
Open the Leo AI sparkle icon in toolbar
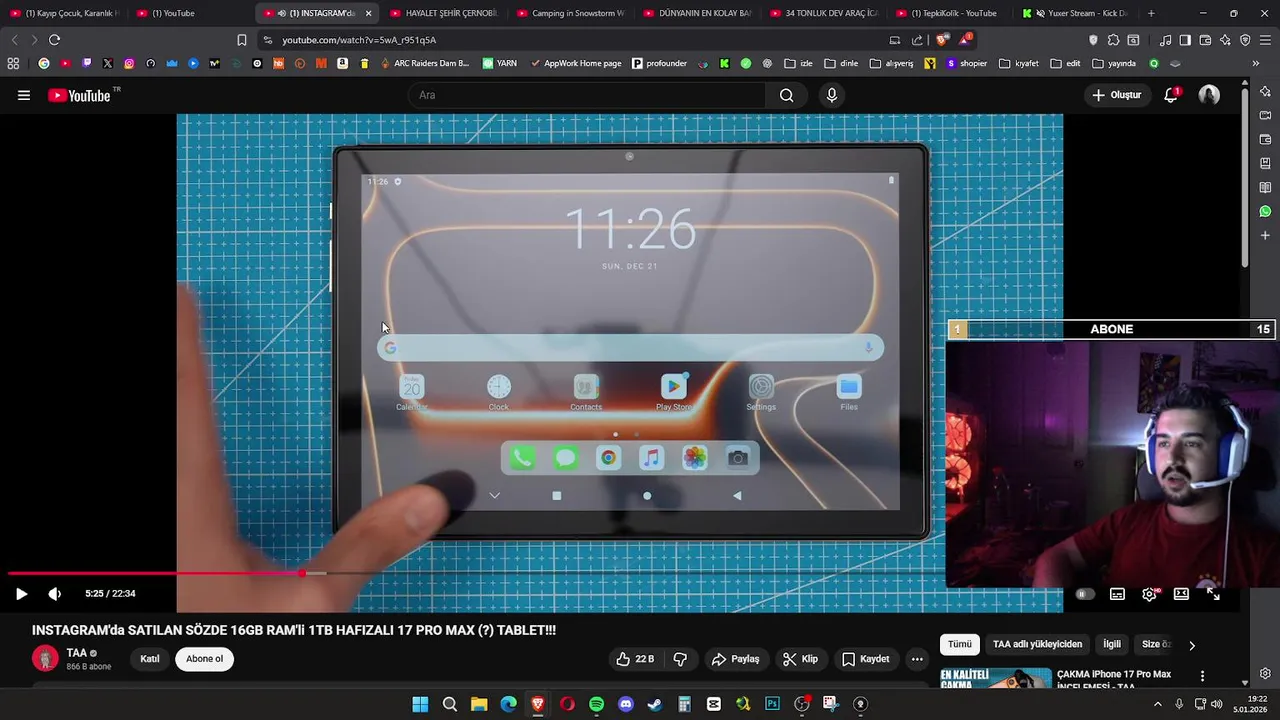point(1225,40)
